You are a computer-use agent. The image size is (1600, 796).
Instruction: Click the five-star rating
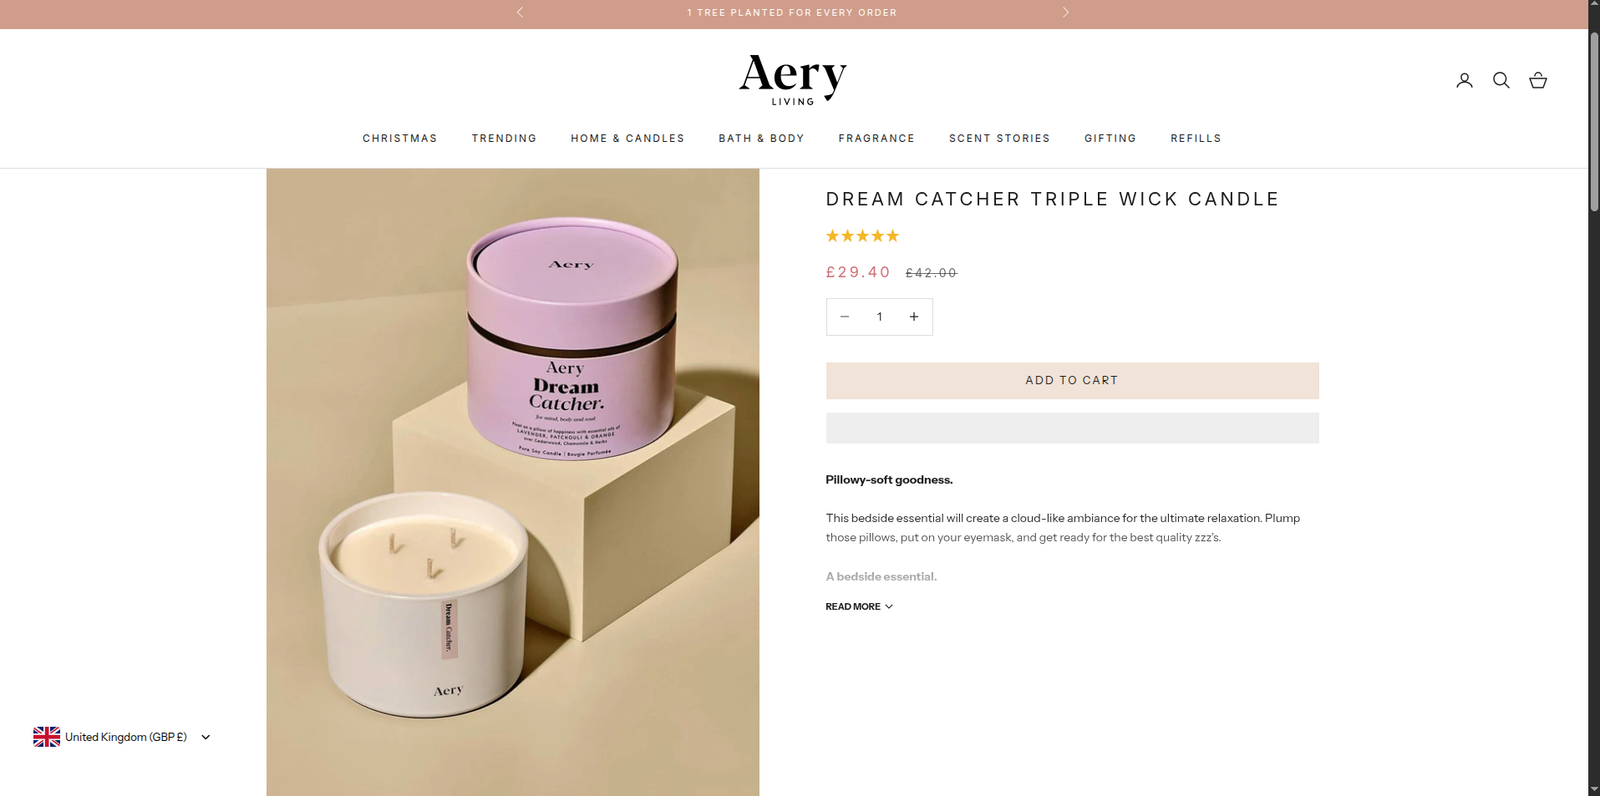coord(862,236)
